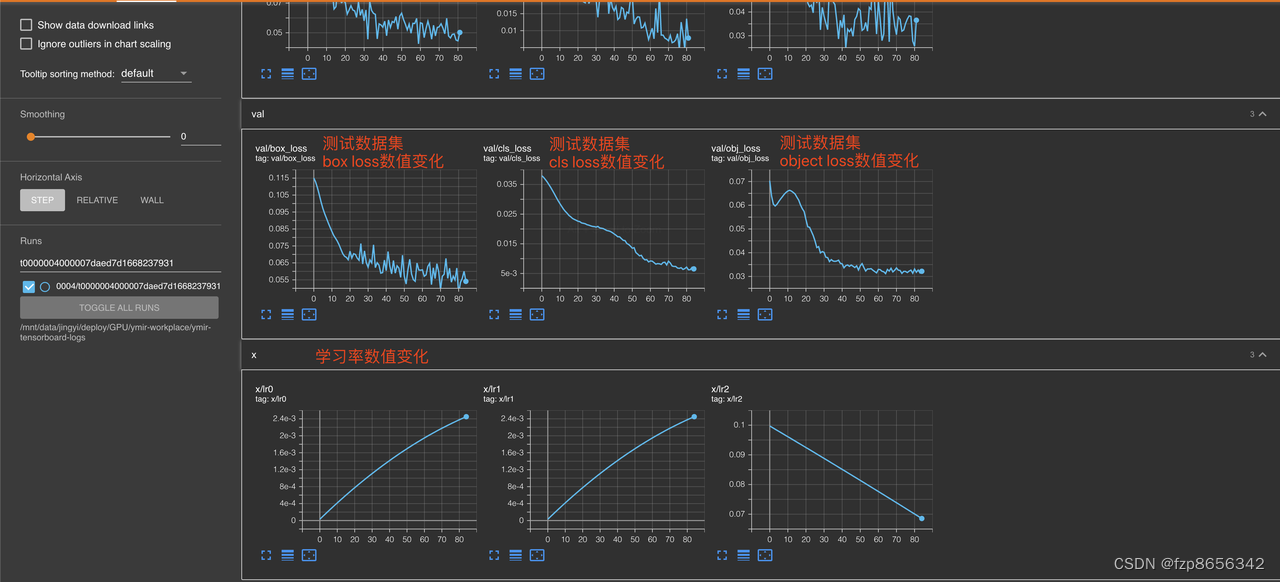
Task: Select the run's circle radio button
Action: tap(45, 286)
